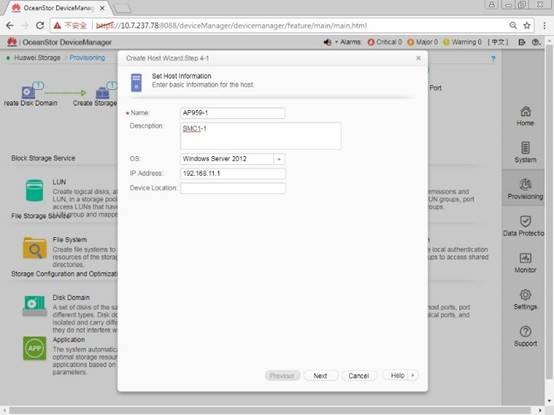Select the Provisioning sidebar icon
This screenshot has height=415, width=554.
coord(525,185)
